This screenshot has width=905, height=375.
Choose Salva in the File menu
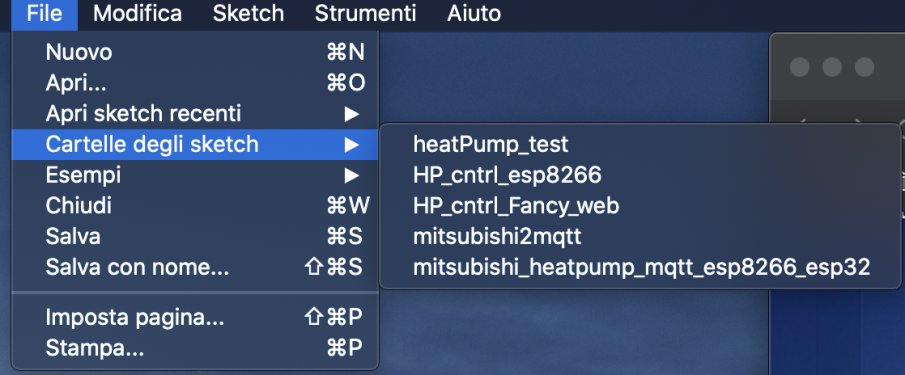195,236
